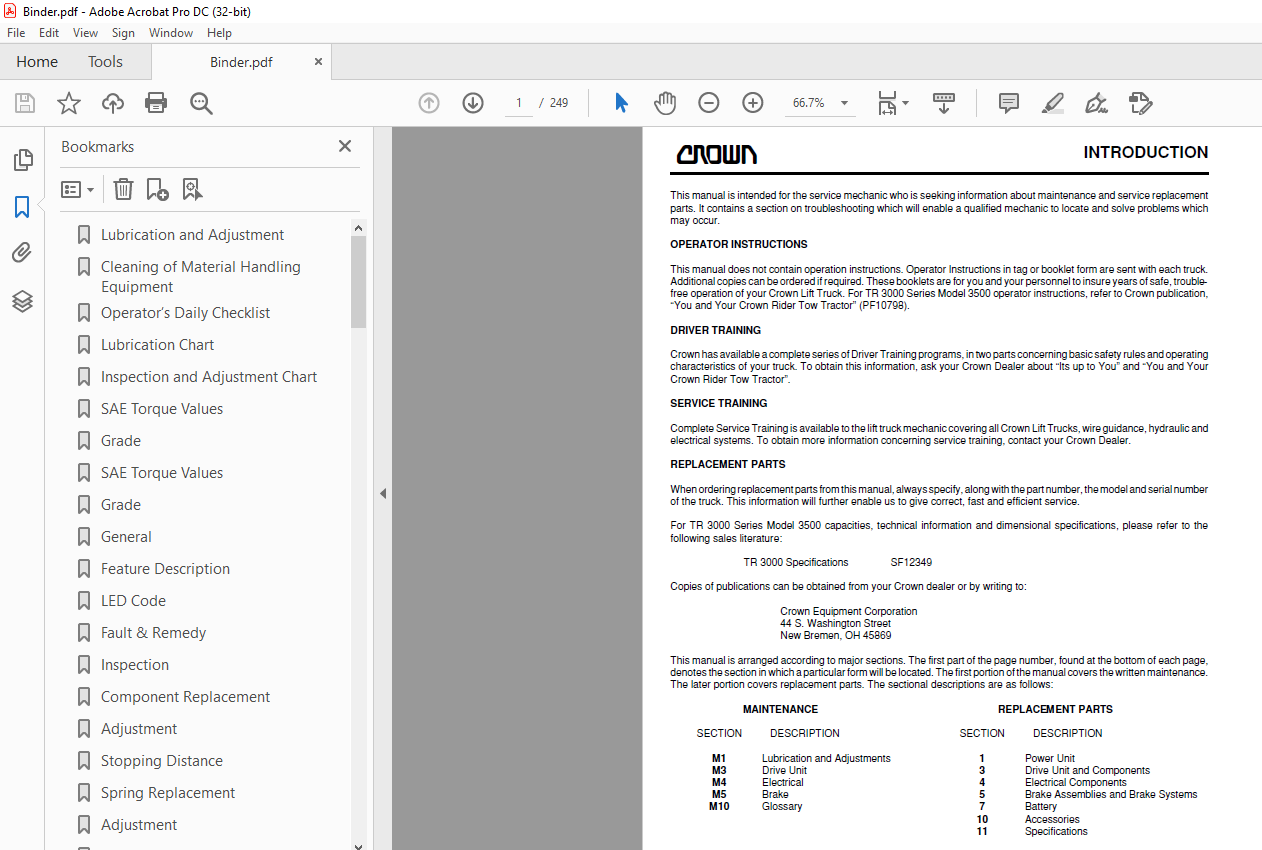Select the Highlight text tool
The height and width of the screenshot is (850, 1262).
[1052, 103]
